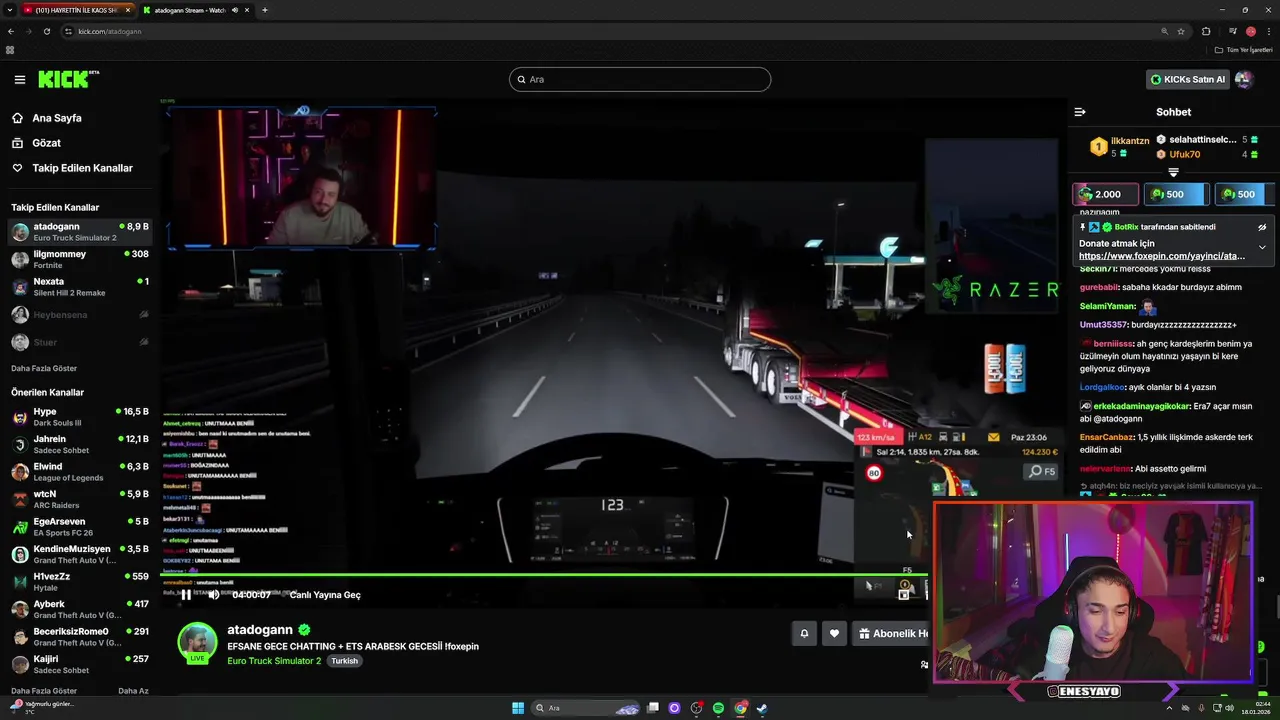1280x720 pixels.
Task: Click the Turkish language tag
Action: (345, 661)
